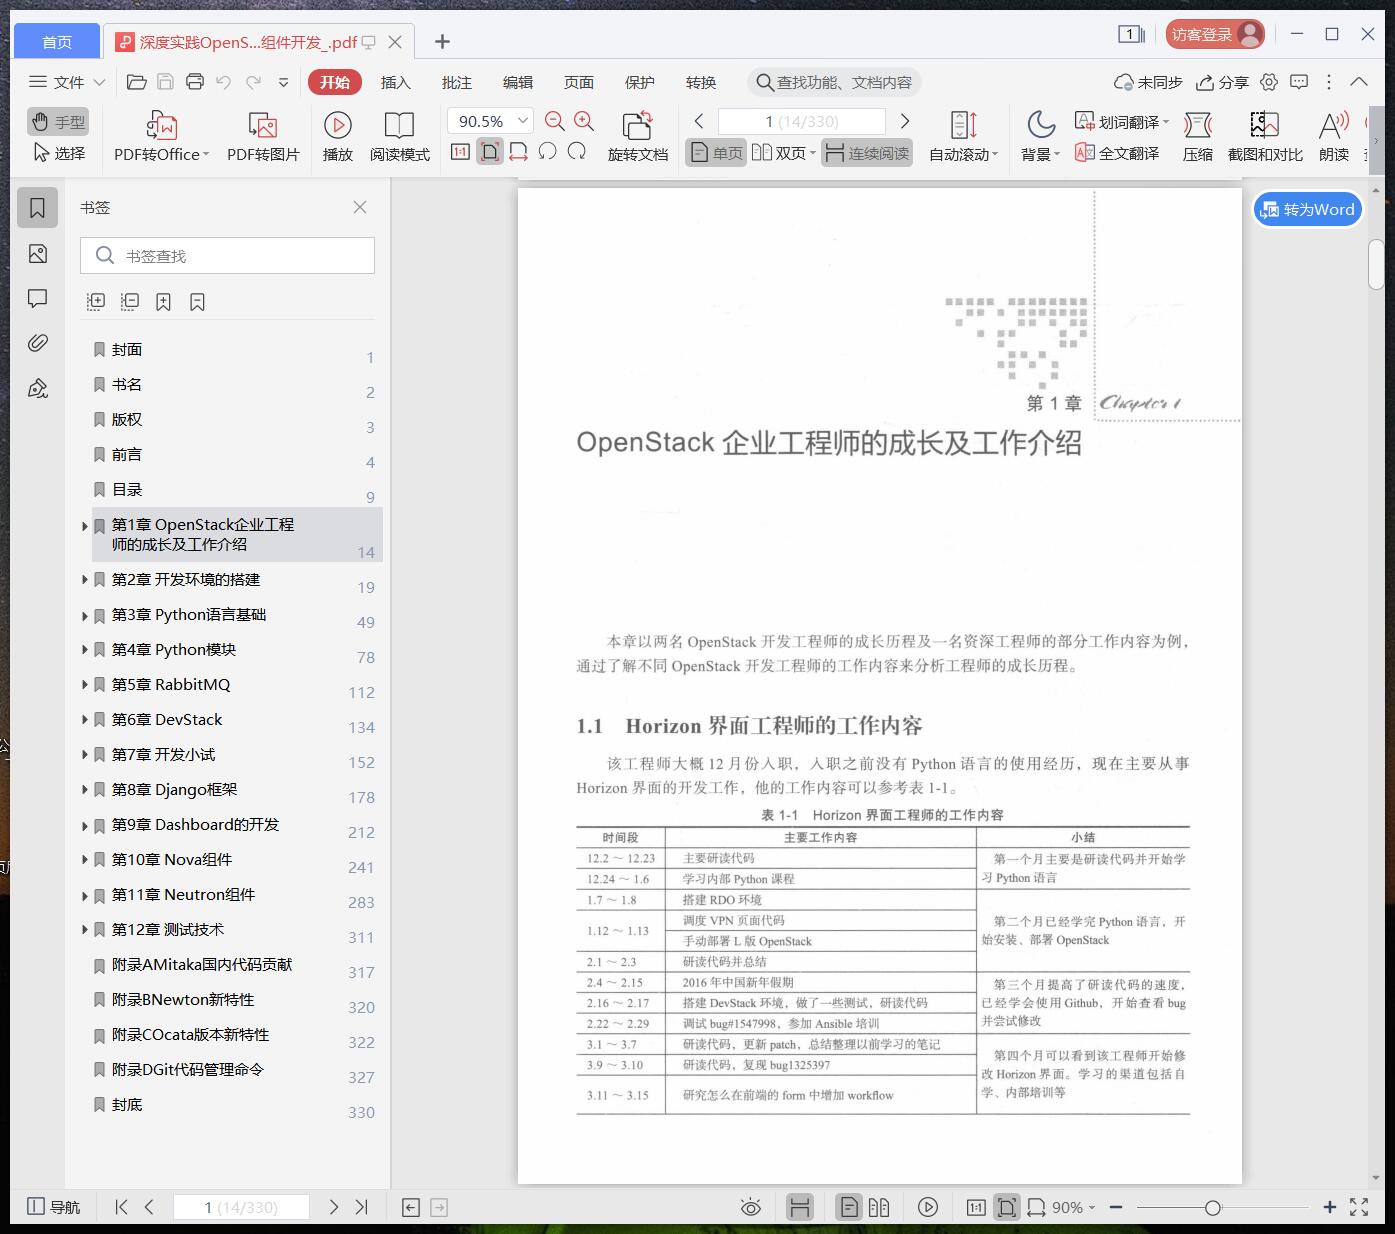Toggle eye protection mode in status bar

750,1207
